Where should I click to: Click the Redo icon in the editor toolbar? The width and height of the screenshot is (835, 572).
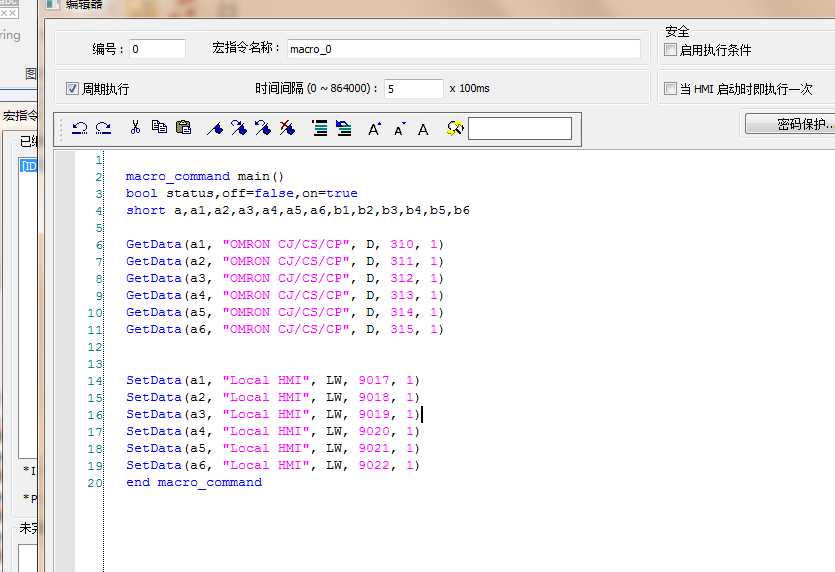103,128
